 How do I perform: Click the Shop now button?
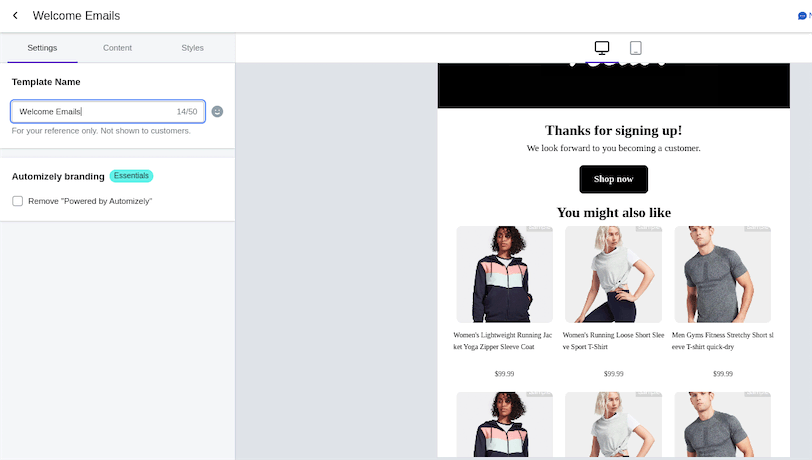[613, 179]
